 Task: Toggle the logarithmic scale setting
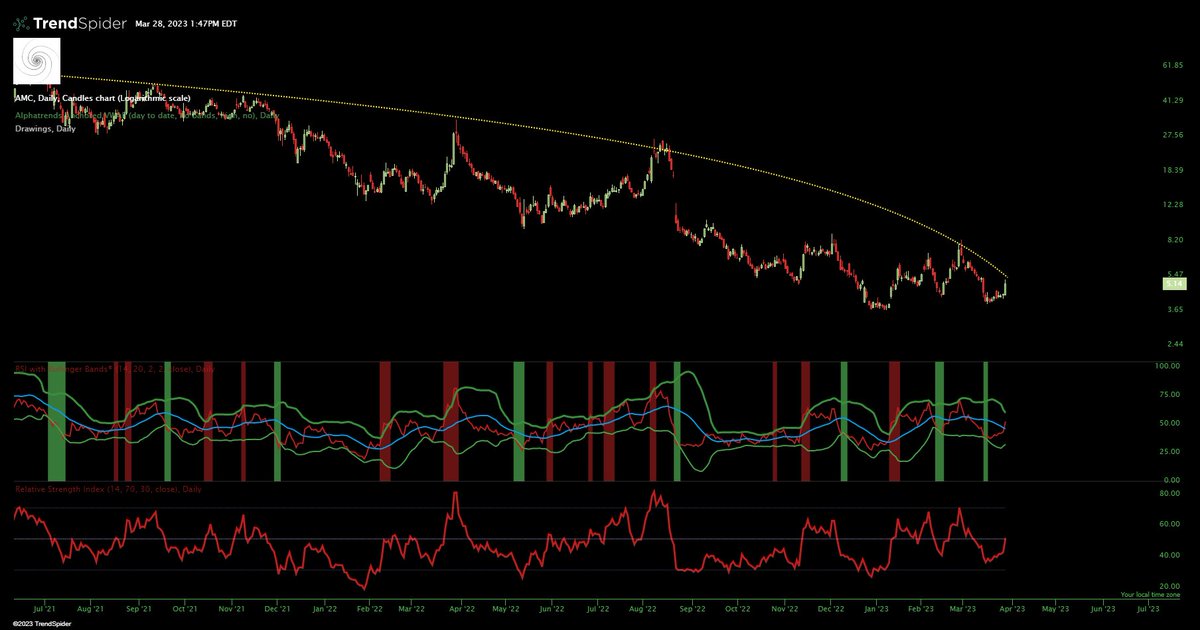coord(155,98)
